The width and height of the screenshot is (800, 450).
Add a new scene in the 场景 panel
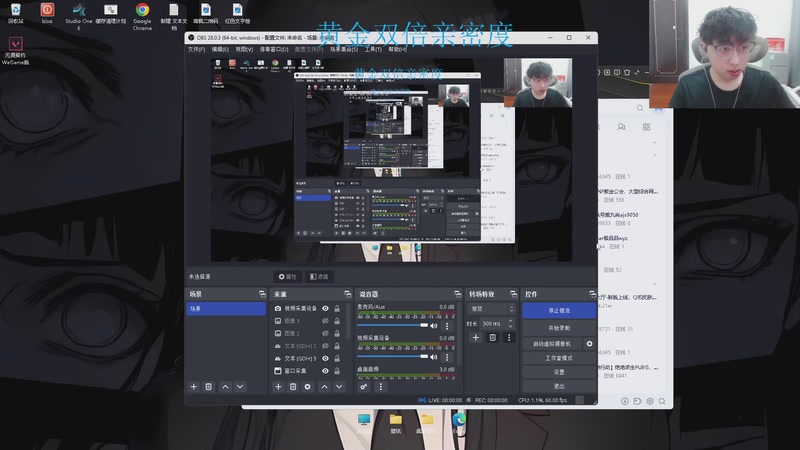[193, 387]
